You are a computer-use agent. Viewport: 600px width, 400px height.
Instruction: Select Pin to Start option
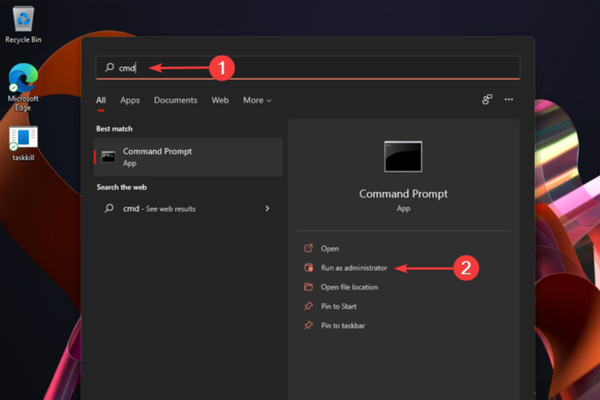click(338, 306)
